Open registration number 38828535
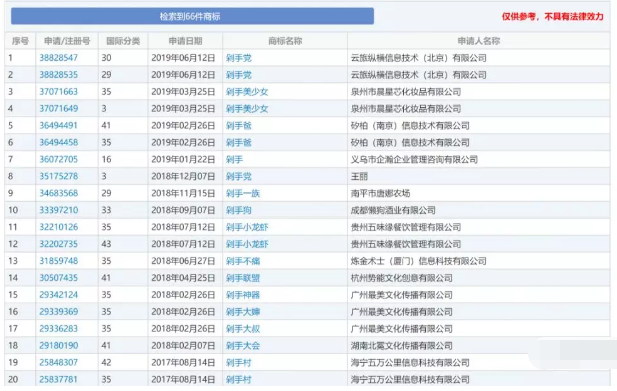The height and width of the screenshot is (391, 617). coord(58,75)
